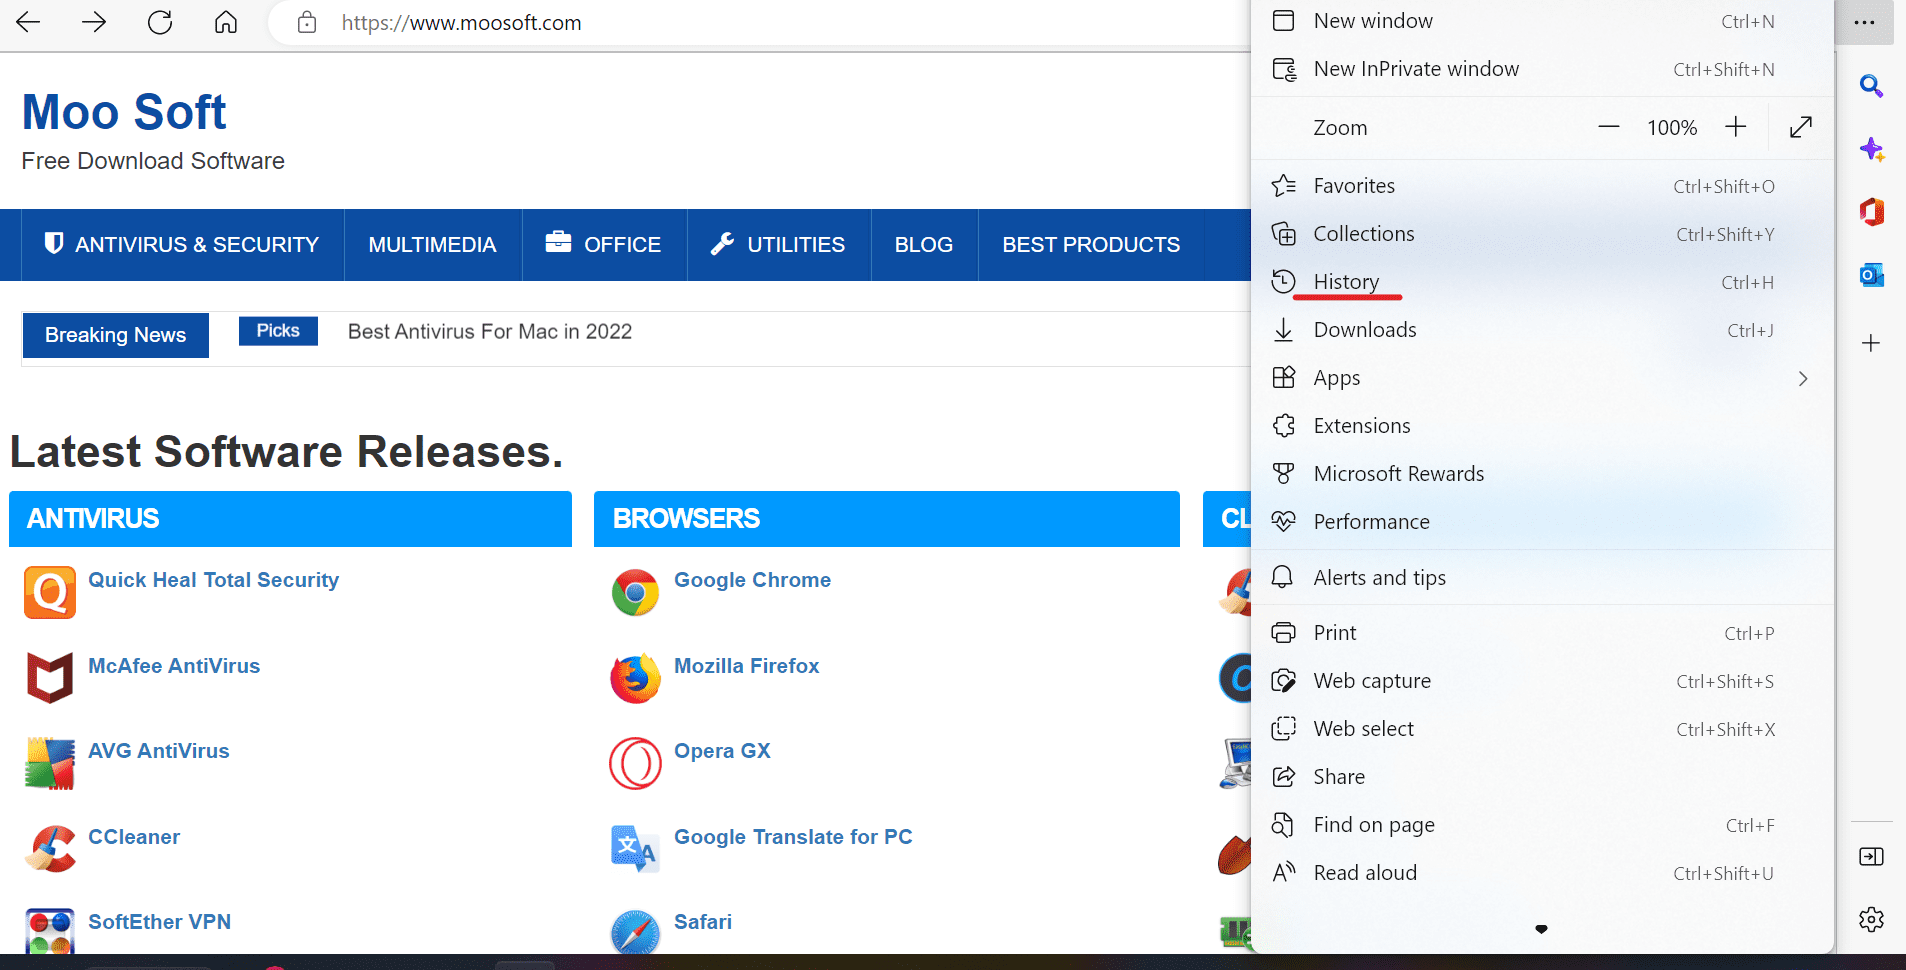This screenshot has width=1906, height=970.
Task: Click the browser forward arrow
Action: coord(94,22)
